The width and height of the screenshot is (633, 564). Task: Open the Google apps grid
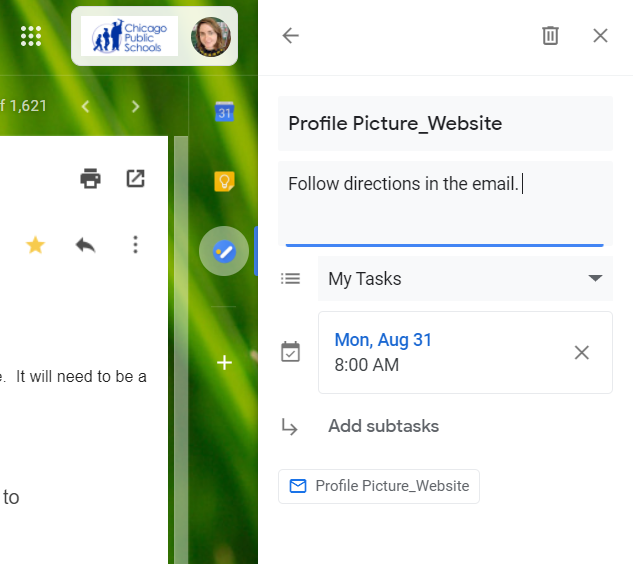pos(31,36)
